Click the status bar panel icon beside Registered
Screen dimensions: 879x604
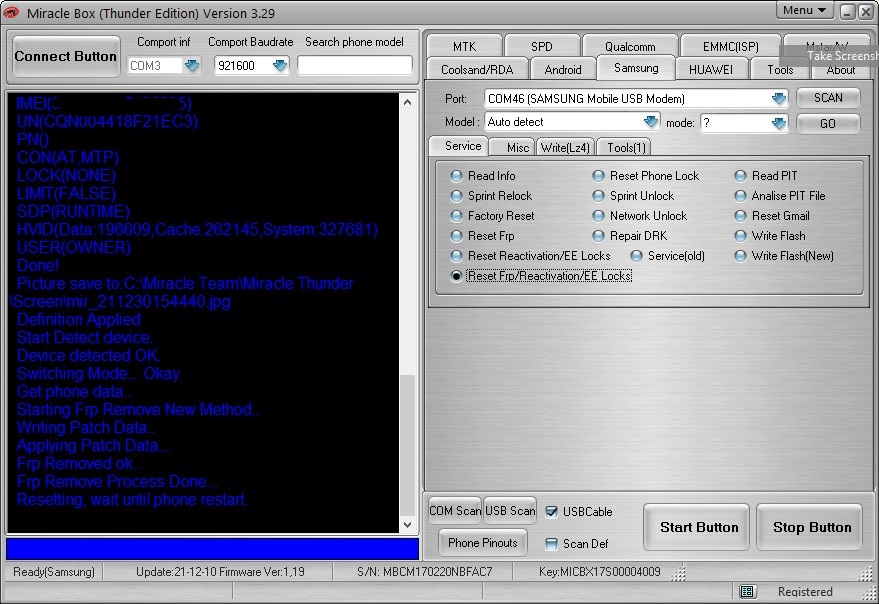(747, 591)
